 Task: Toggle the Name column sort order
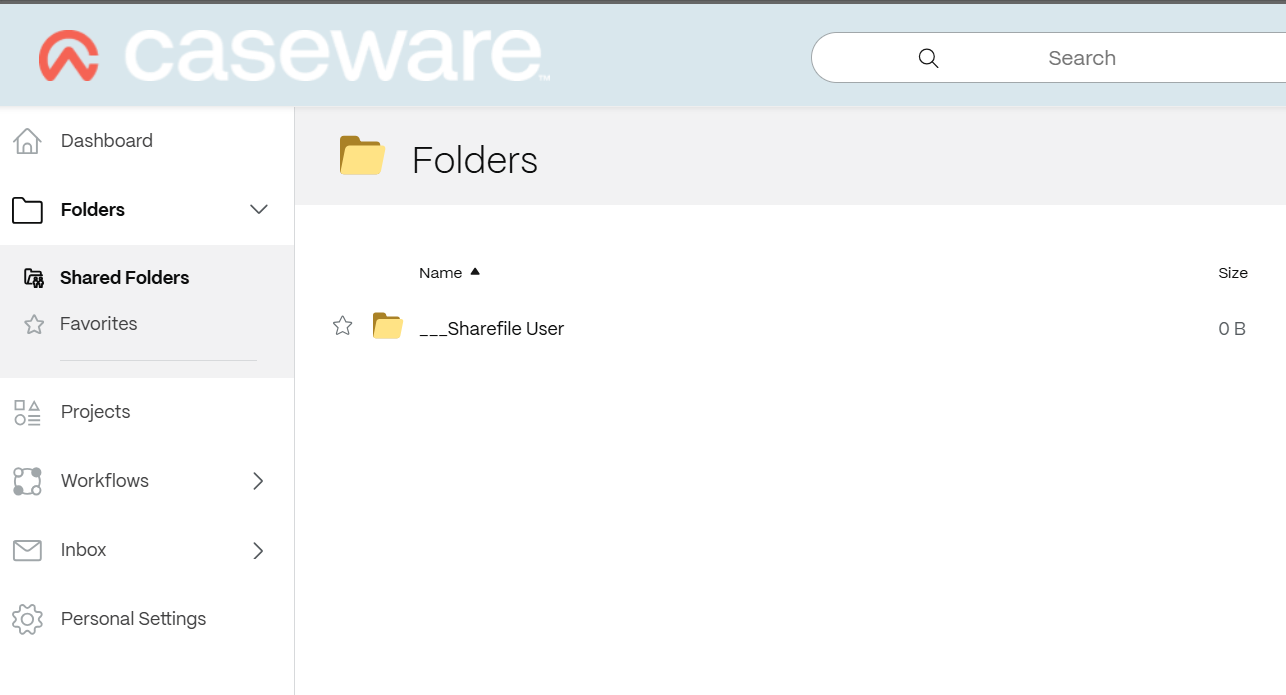(x=450, y=272)
